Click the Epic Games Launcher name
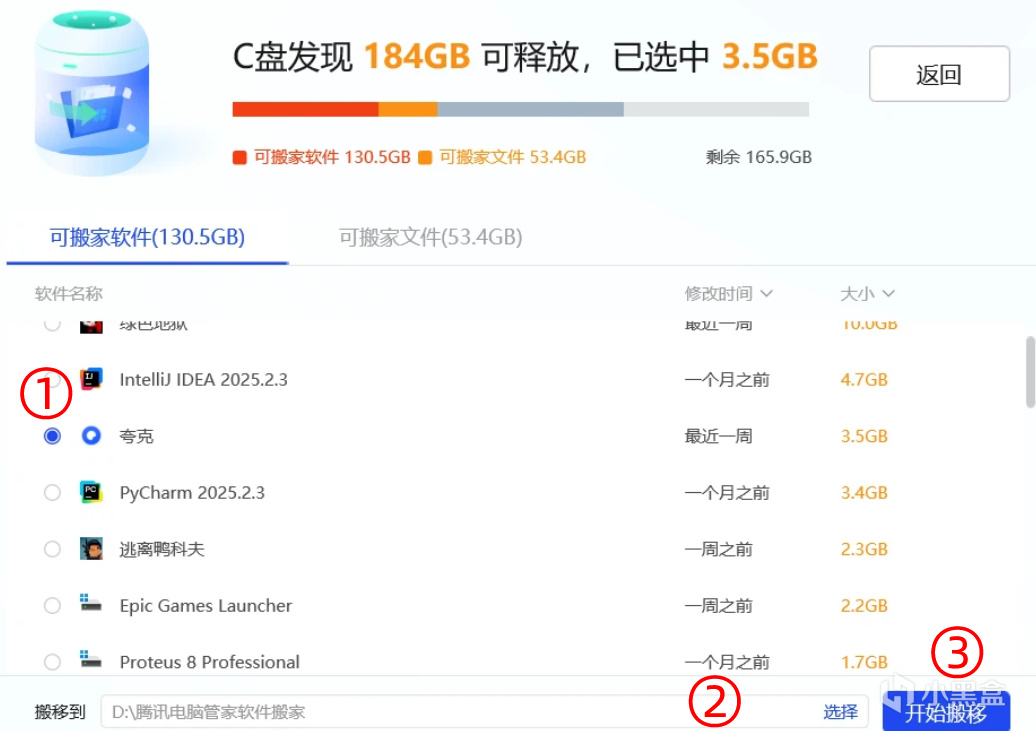This screenshot has width=1036, height=731. coord(205,605)
